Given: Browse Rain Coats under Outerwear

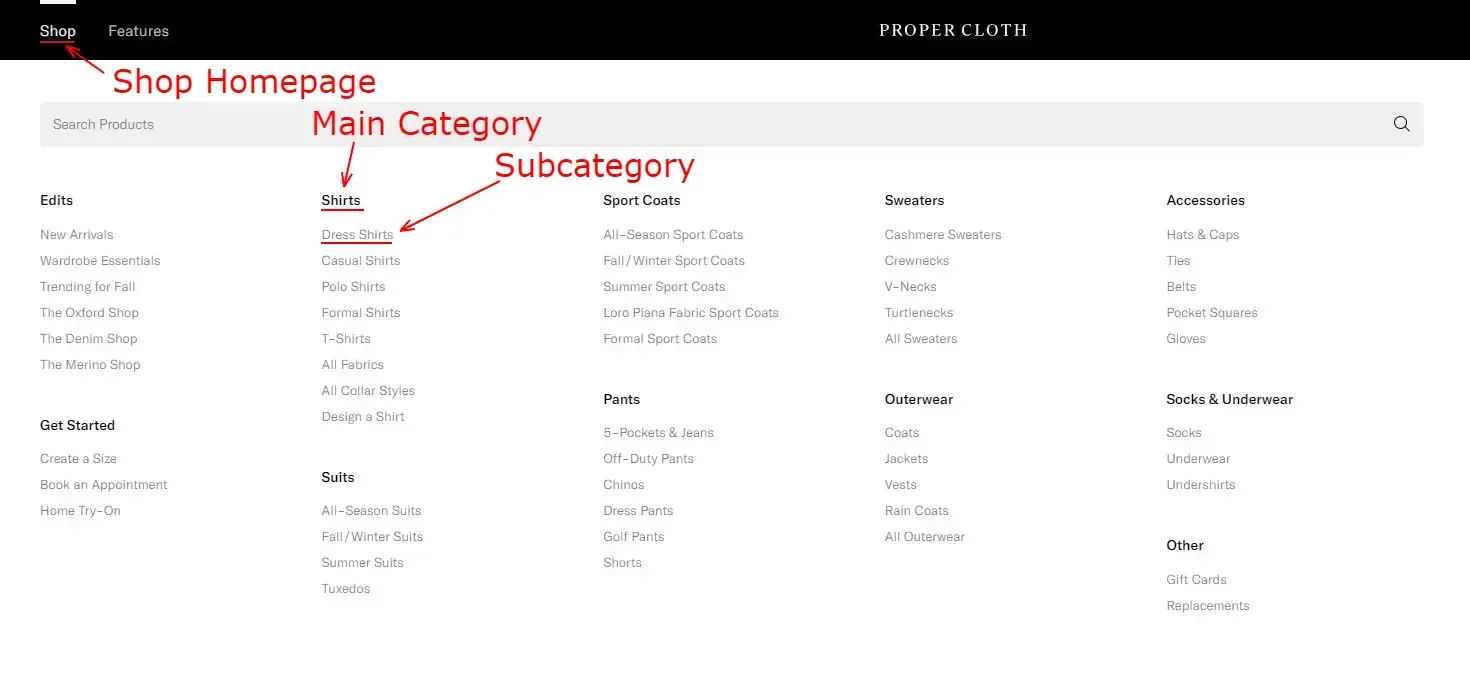Looking at the screenshot, I should coord(916,510).
